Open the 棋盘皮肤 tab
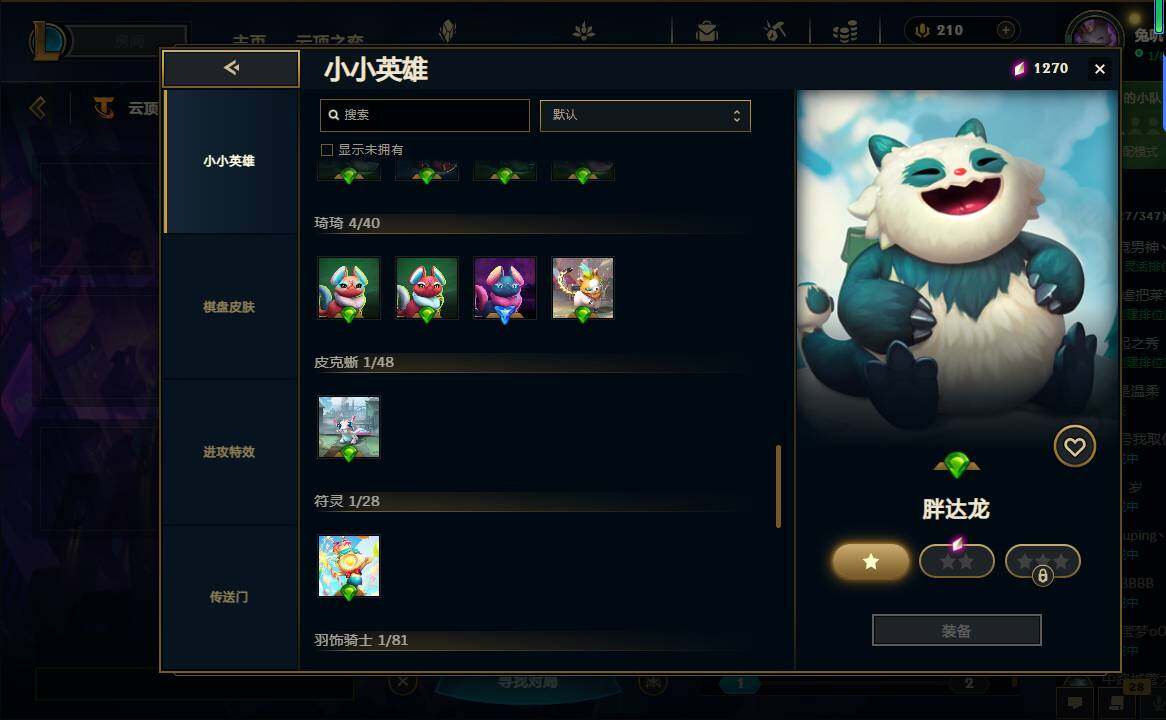The image size is (1166, 720). pos(230,307)
